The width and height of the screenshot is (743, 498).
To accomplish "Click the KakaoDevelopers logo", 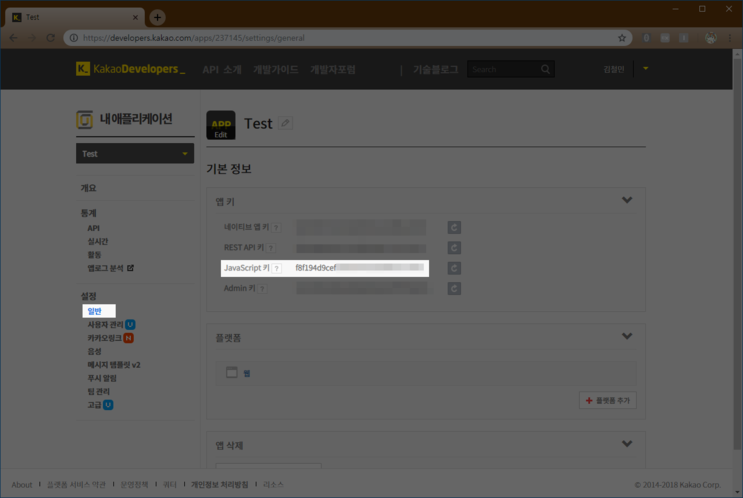I will [x=130, y=69].
